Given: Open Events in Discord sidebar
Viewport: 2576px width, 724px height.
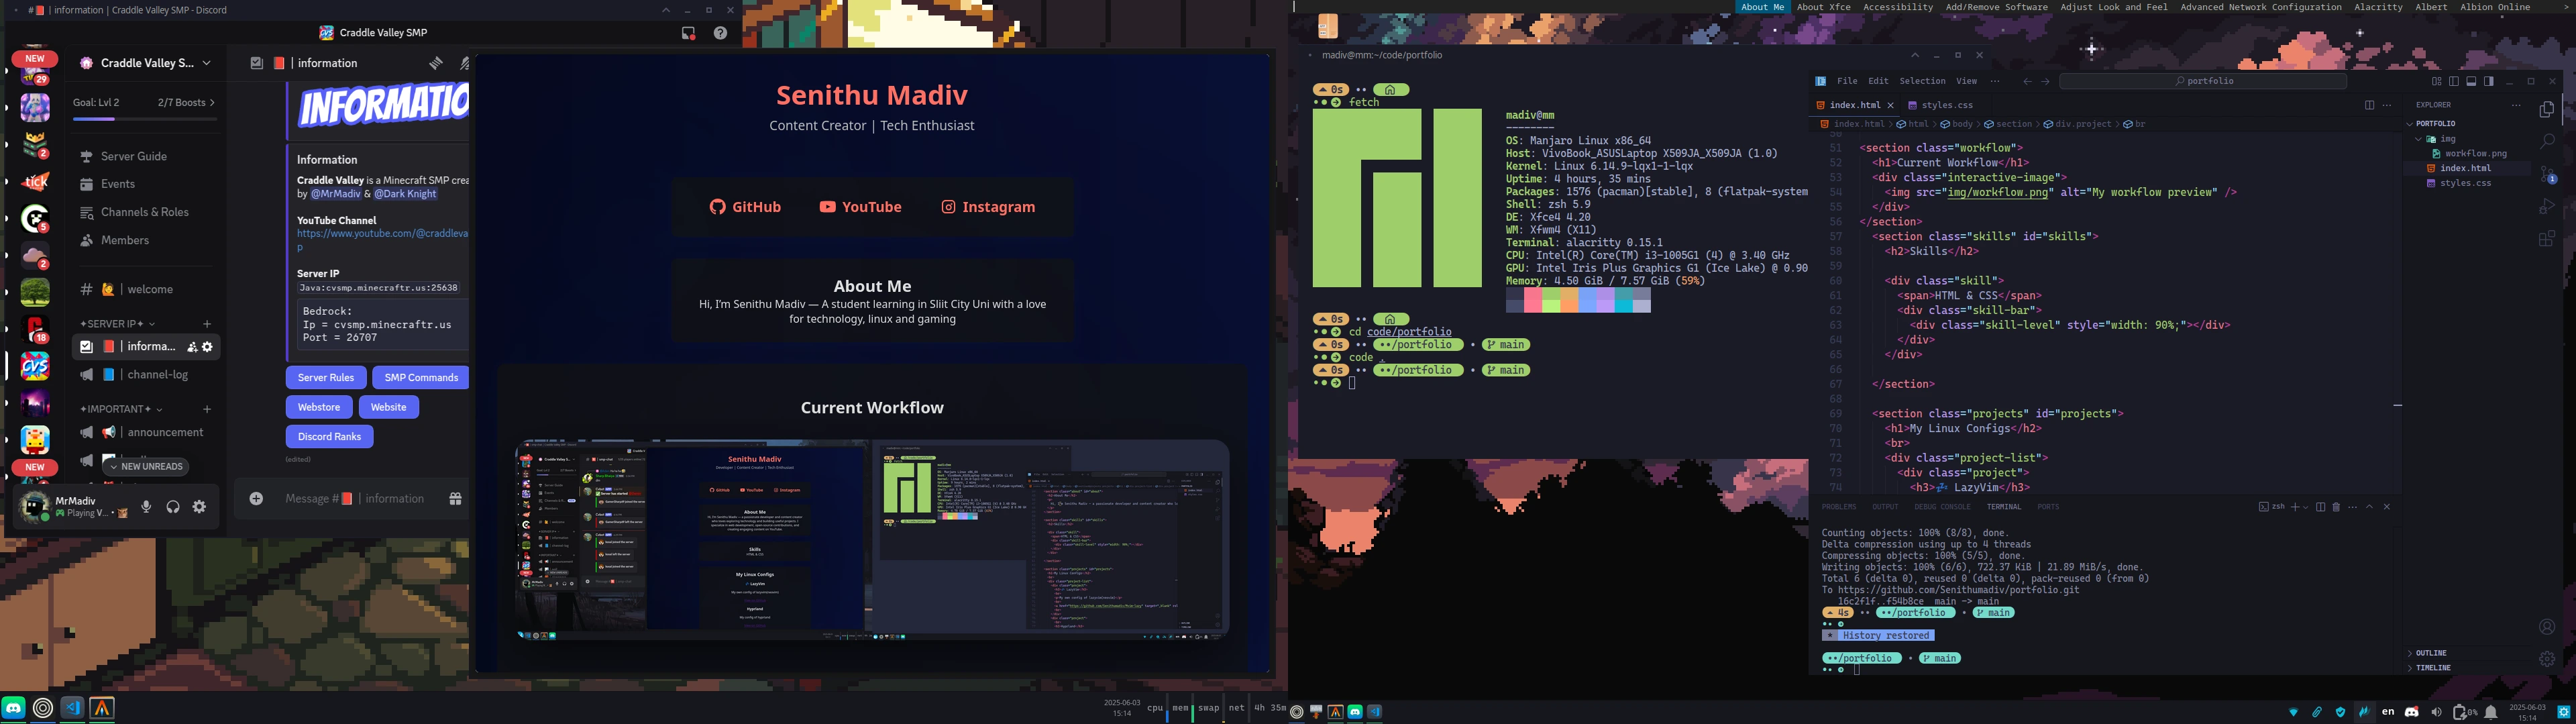Looking at the screenshot, I should pos(146,184).
